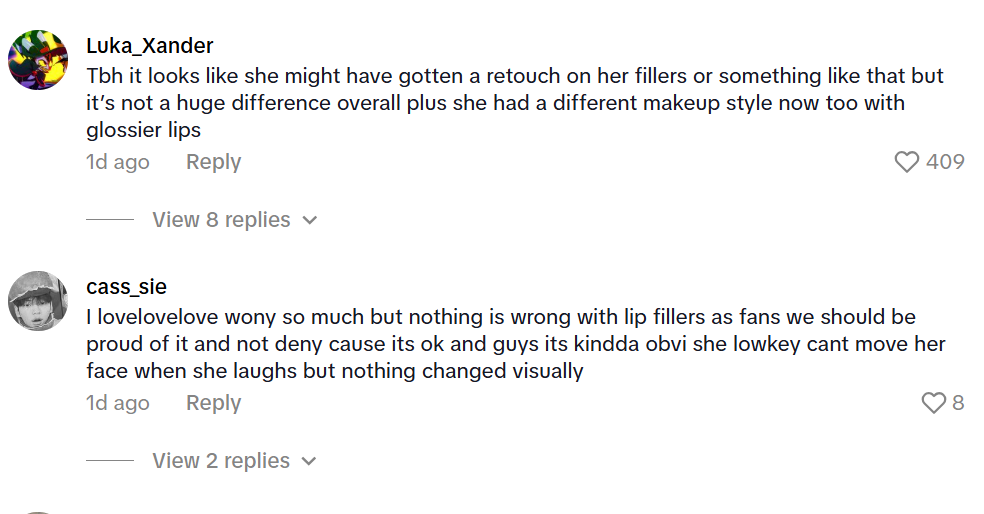Click the divider line before View 2 replies
This screenshot has width=984, height=514.
point(110,461)
